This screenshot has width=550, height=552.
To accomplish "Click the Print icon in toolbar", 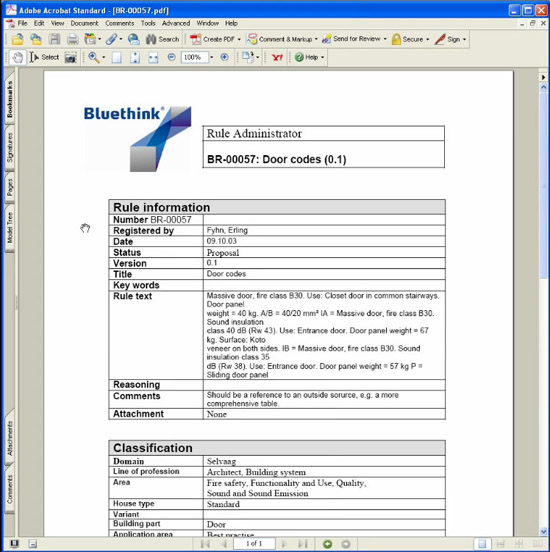I will tap(73, 39).
